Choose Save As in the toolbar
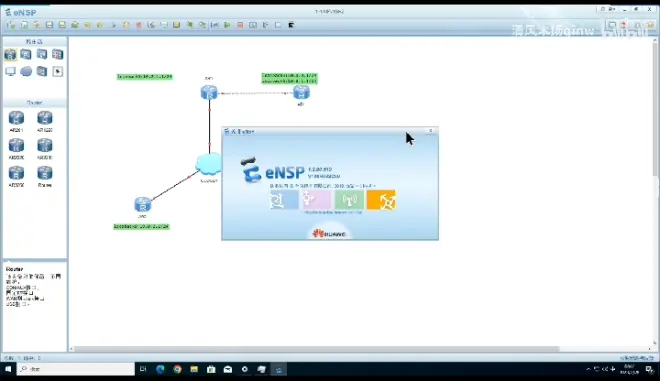The height and width of the screenshot is (381, 660). tap(62, 25)
